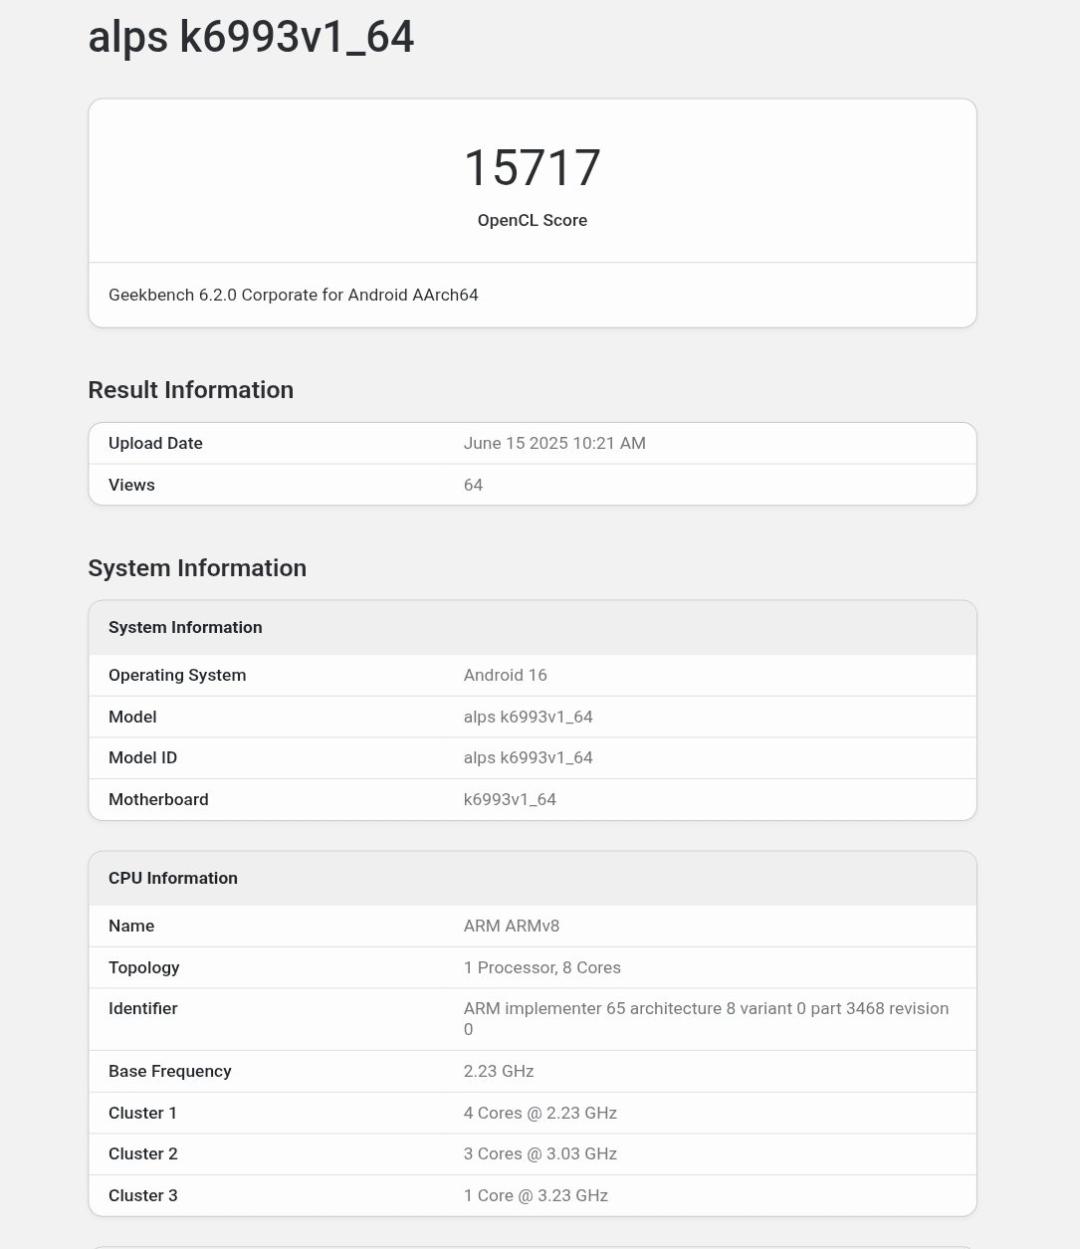Click the System Information table header
This screenshot has height=1249, width=1080.
click(532, 628)
